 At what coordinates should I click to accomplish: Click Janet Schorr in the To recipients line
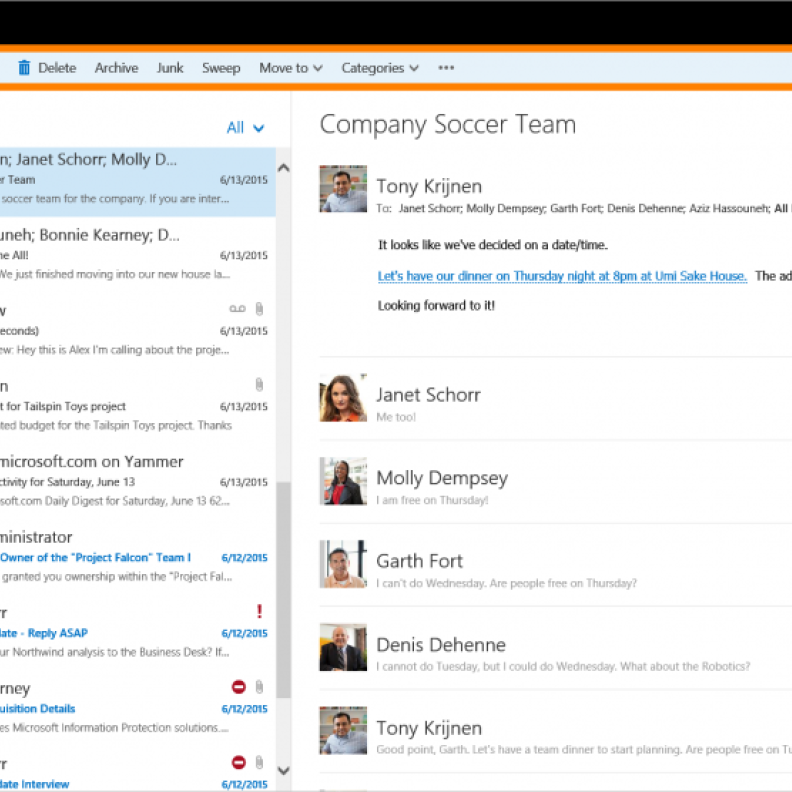430,209
